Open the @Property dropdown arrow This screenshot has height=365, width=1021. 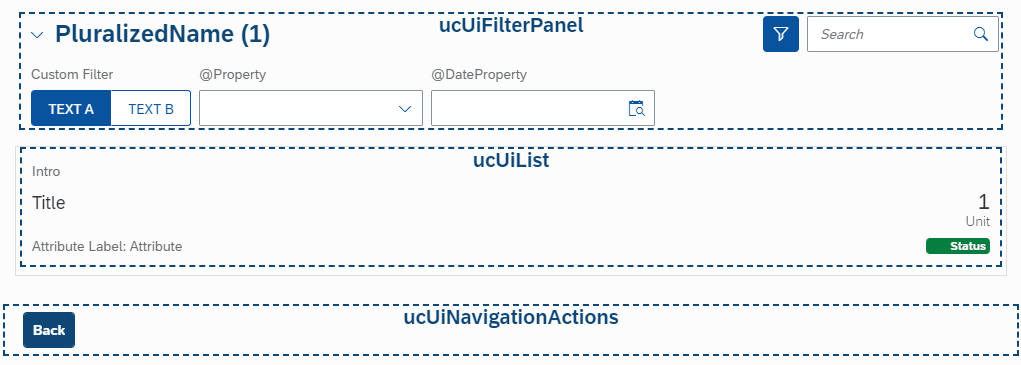(405, 109)
